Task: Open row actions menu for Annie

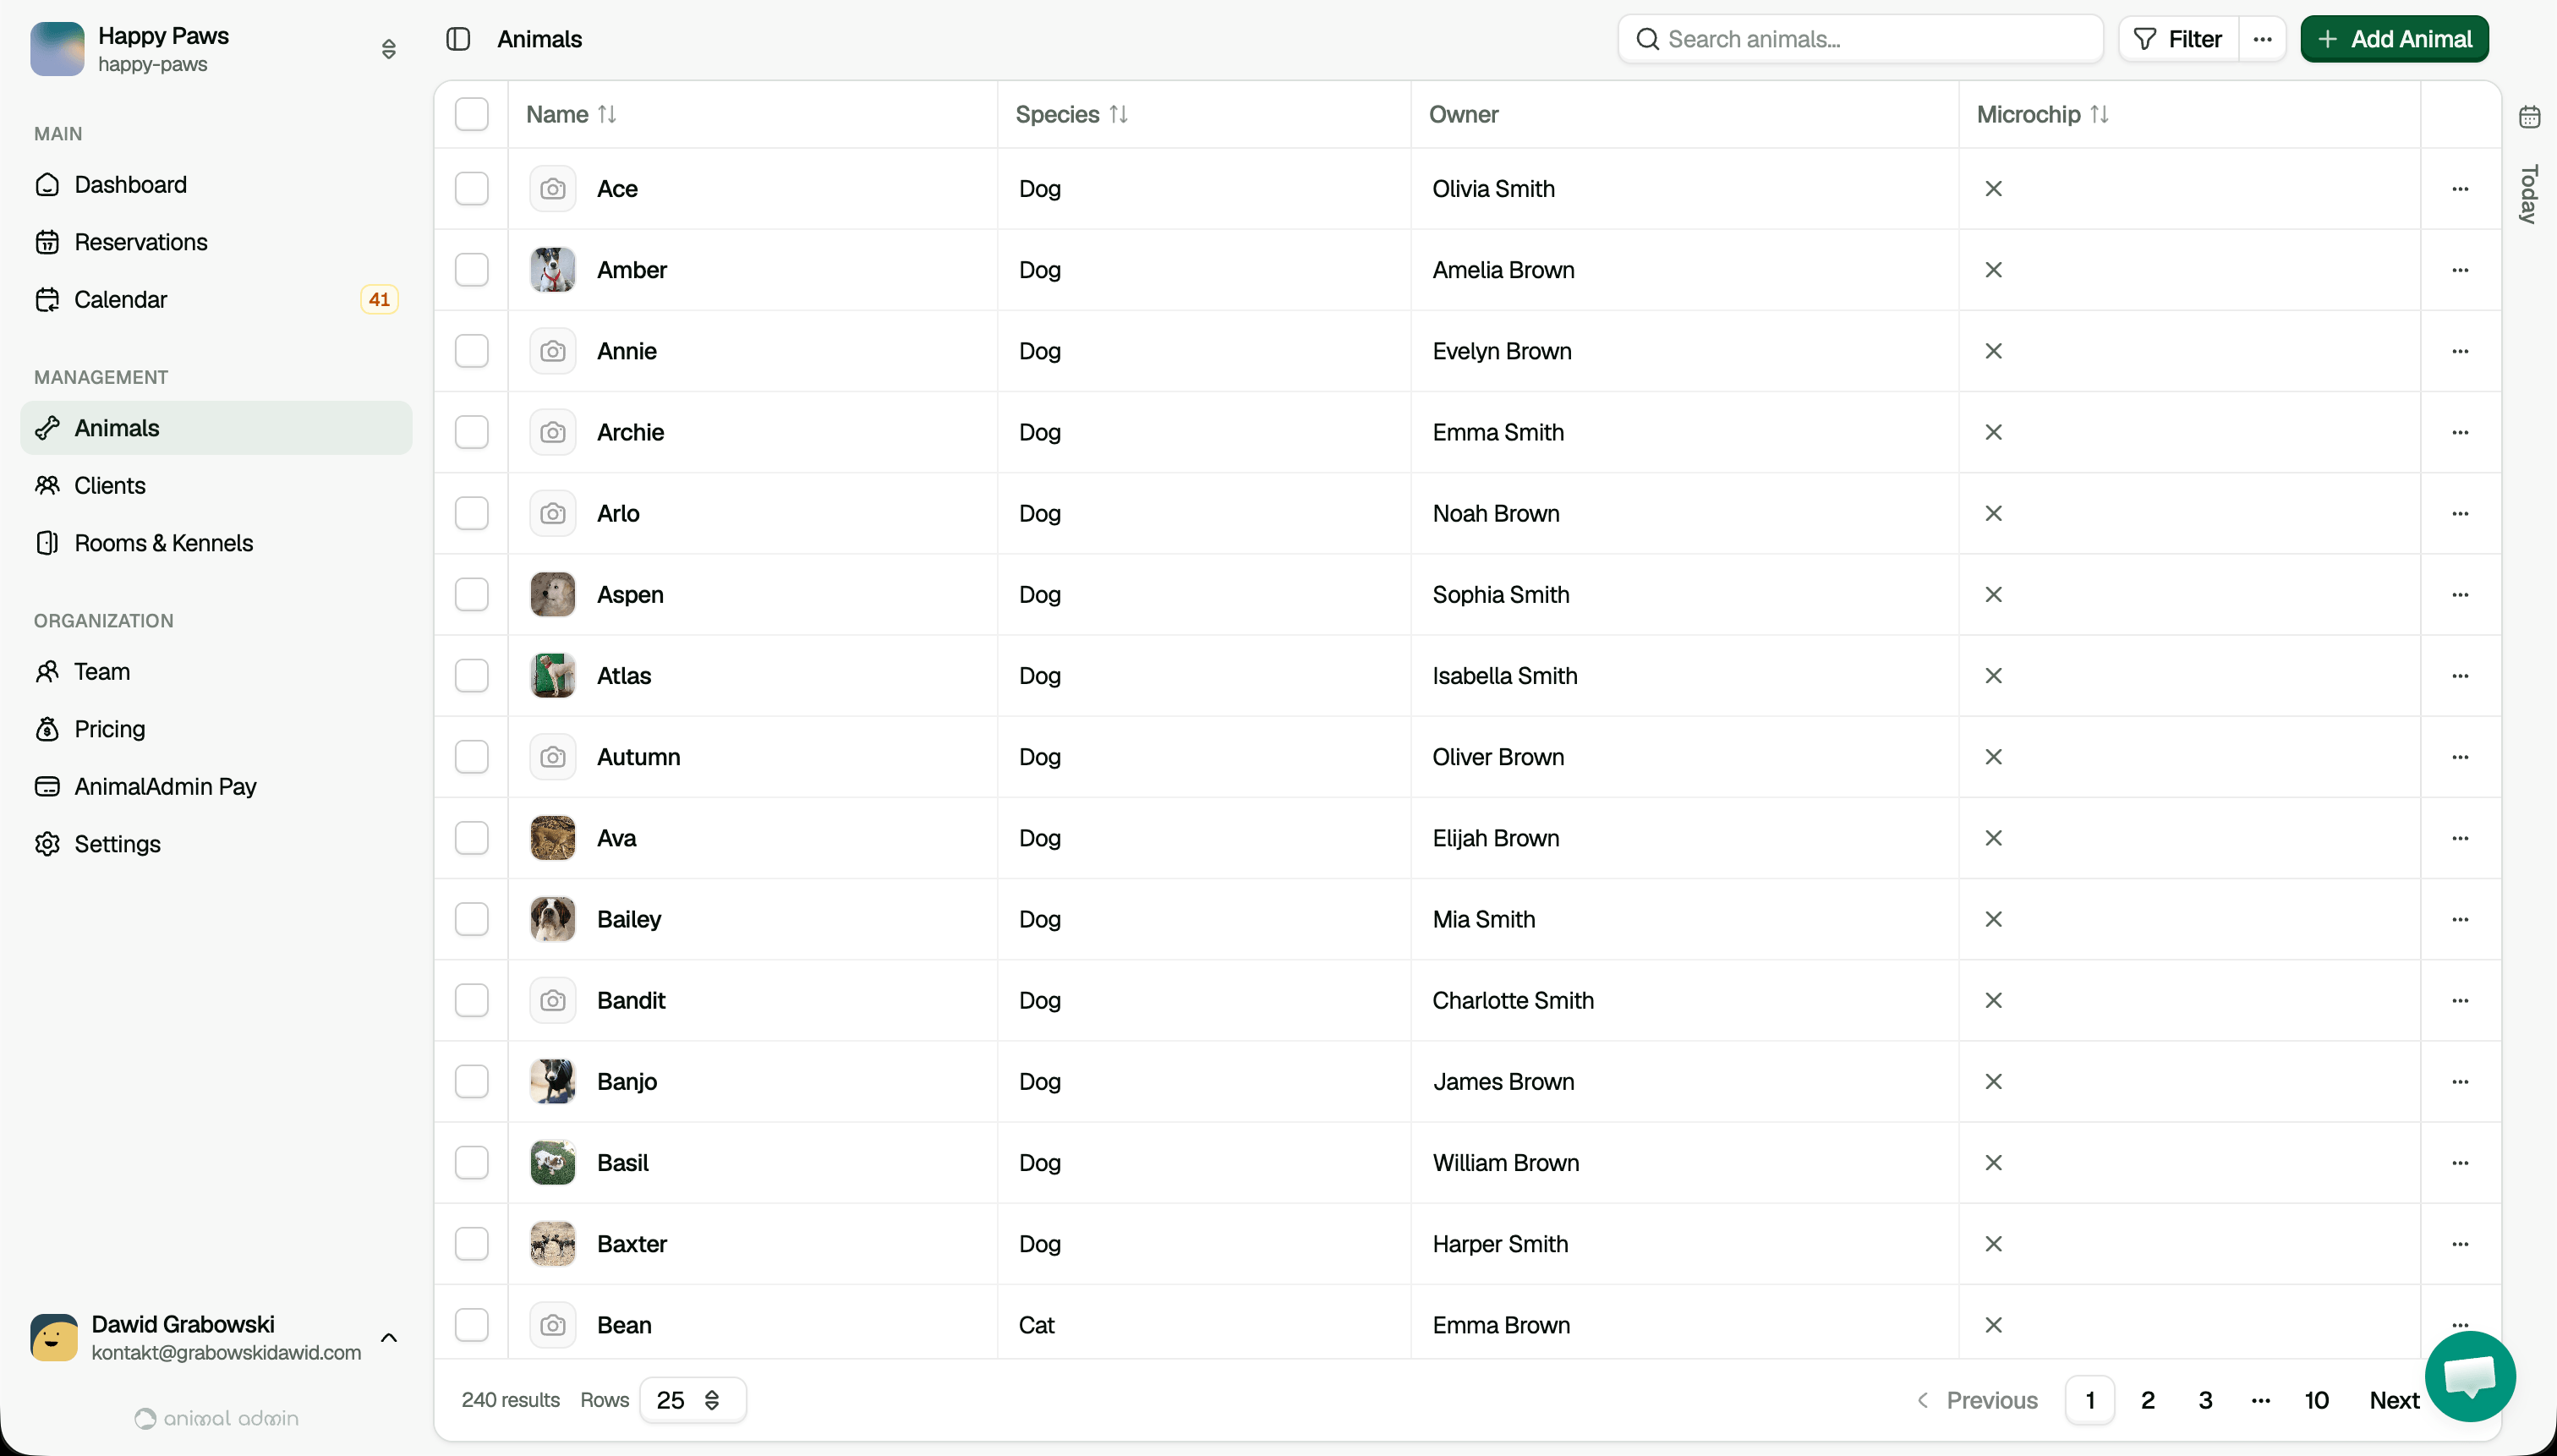Action: coord(2460,351)
